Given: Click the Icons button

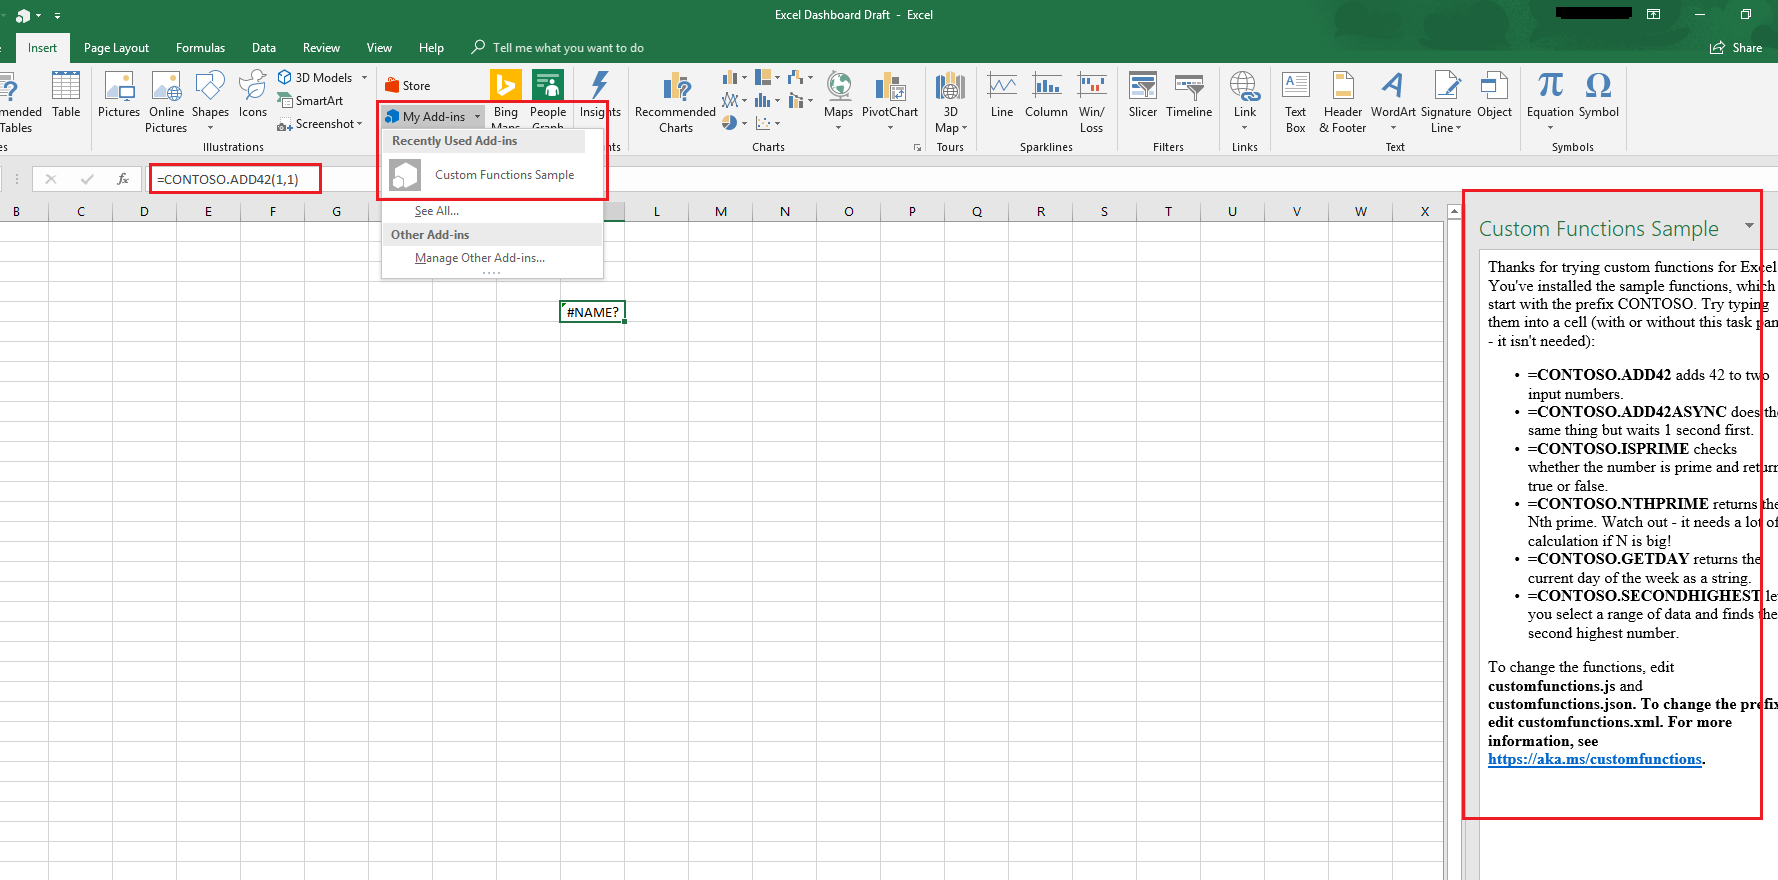Looking at the screenshot, I should pos(253,96).
